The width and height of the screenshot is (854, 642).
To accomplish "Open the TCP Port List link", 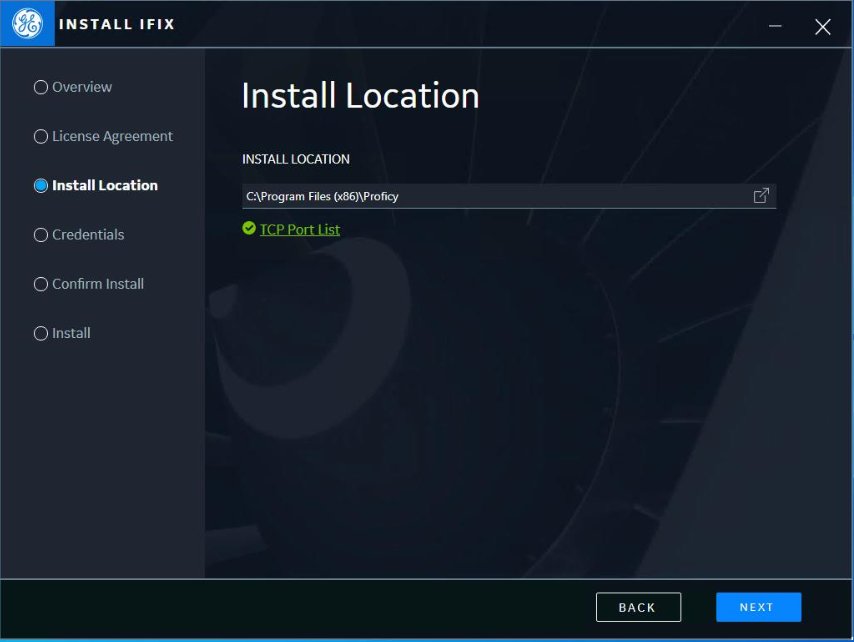I will 300,229.
